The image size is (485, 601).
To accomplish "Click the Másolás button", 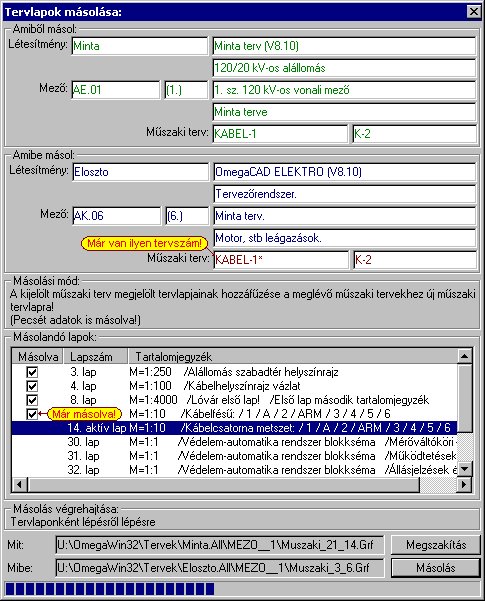I will coord(436,568).
